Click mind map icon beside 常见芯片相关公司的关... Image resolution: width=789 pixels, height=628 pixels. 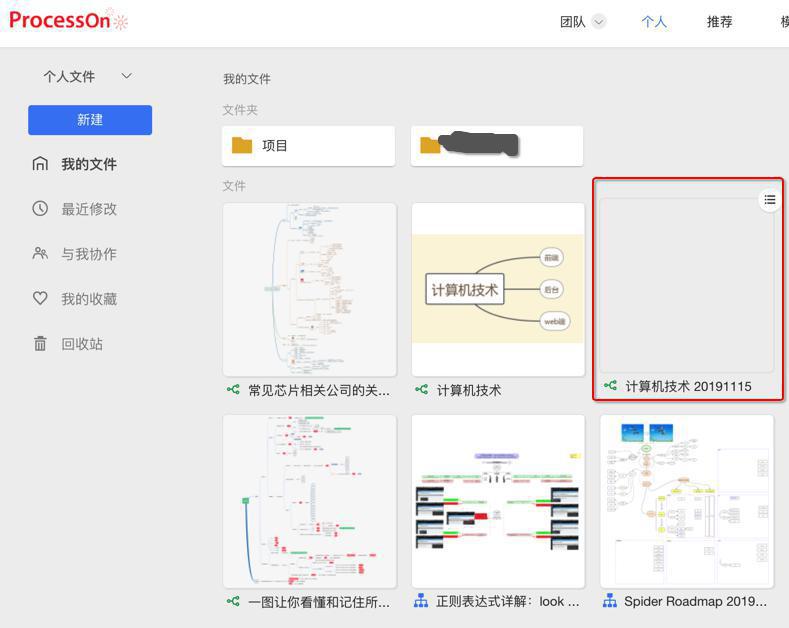coord(233,389)
